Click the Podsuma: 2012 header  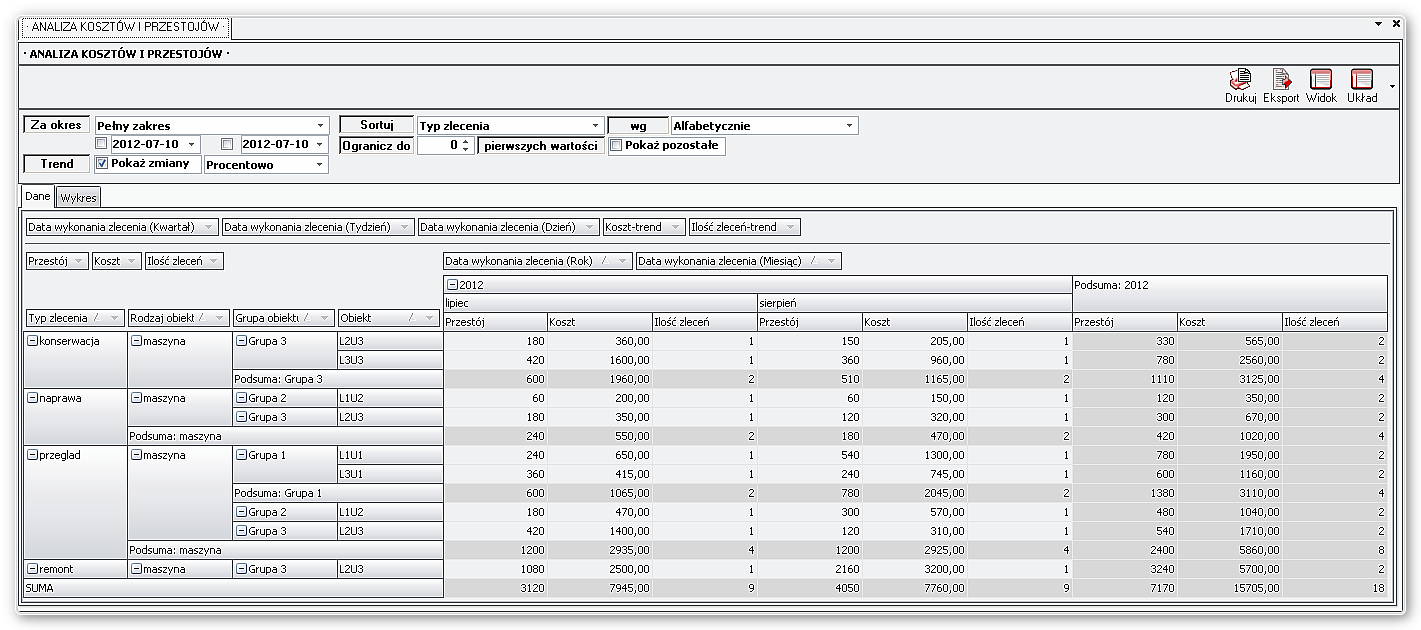(x=1229, y=293)
